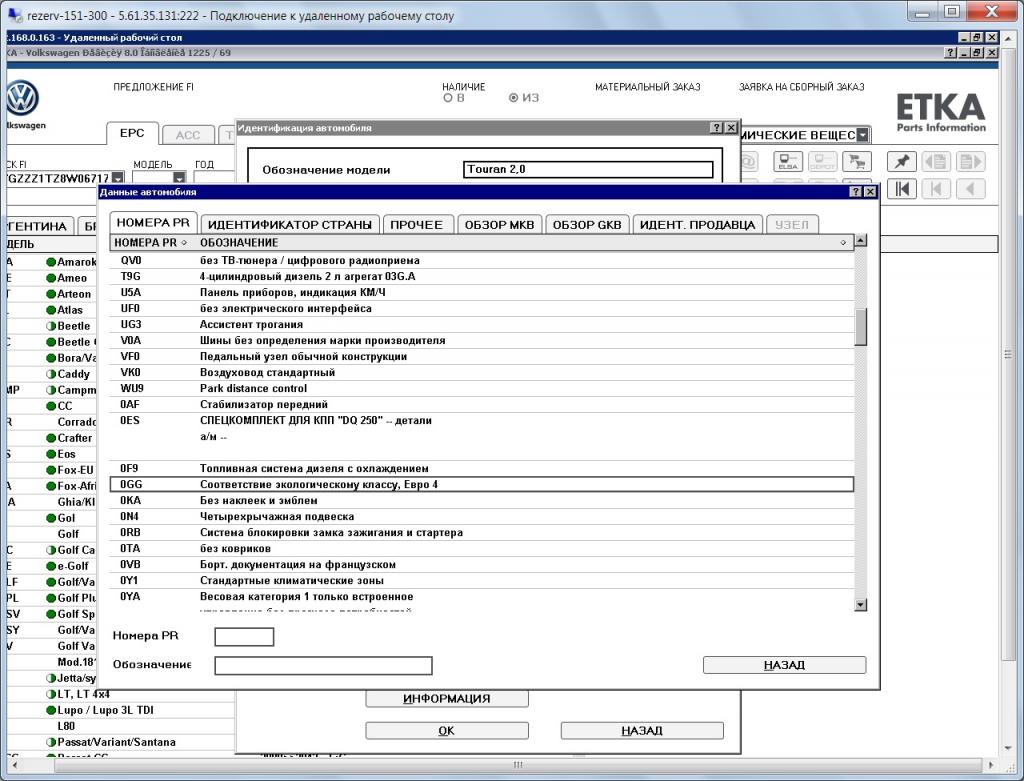
Task: Click the help icon in Идентификация автомобиля title
Action: (x=717, y=128)
